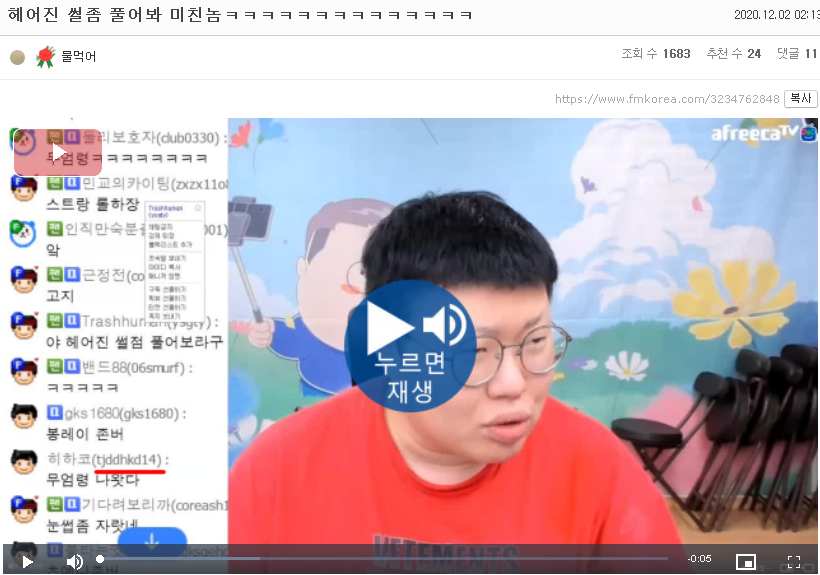
Task: Click chat message '눈썹좀 자랐네'
Action: (x=93, y=526)
